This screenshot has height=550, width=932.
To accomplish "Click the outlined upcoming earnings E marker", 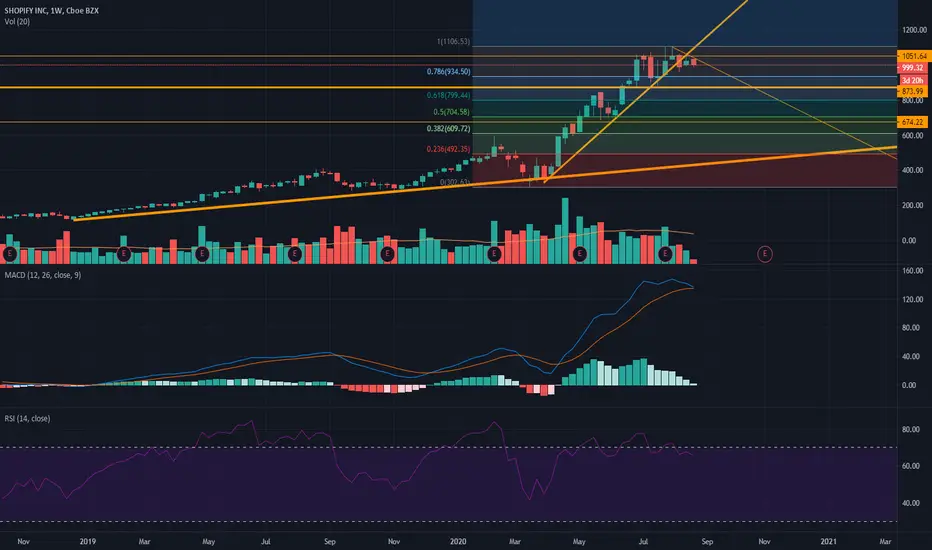I will (x=765, y=254).
